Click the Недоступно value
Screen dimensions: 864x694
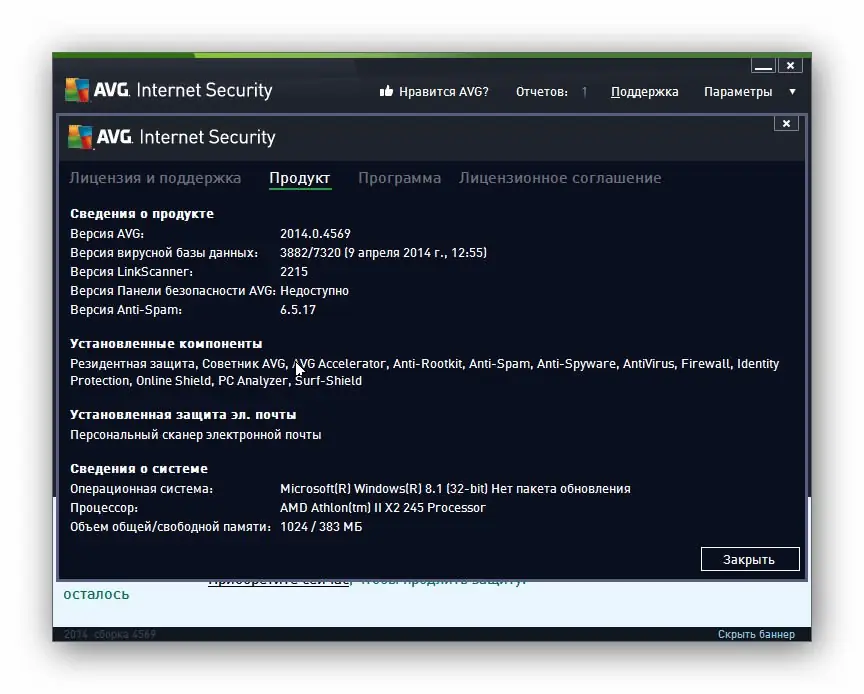314,290
